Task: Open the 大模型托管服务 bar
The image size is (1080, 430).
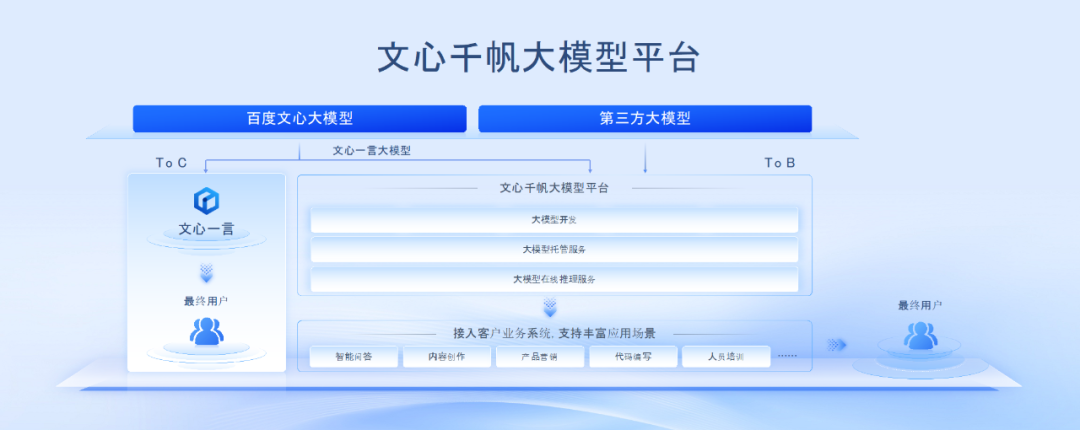Action: pos(554,249)
